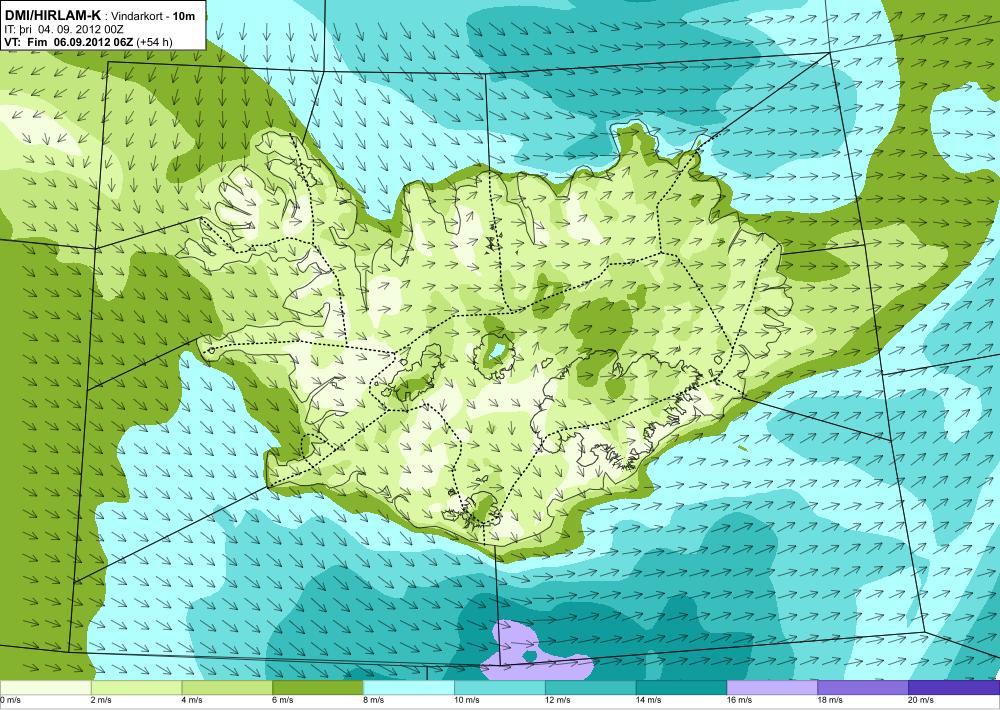Click the "(+54 h)" forecast offset text
The width and height of the screenshot is (1000, 710).
(x=154, y=43)
